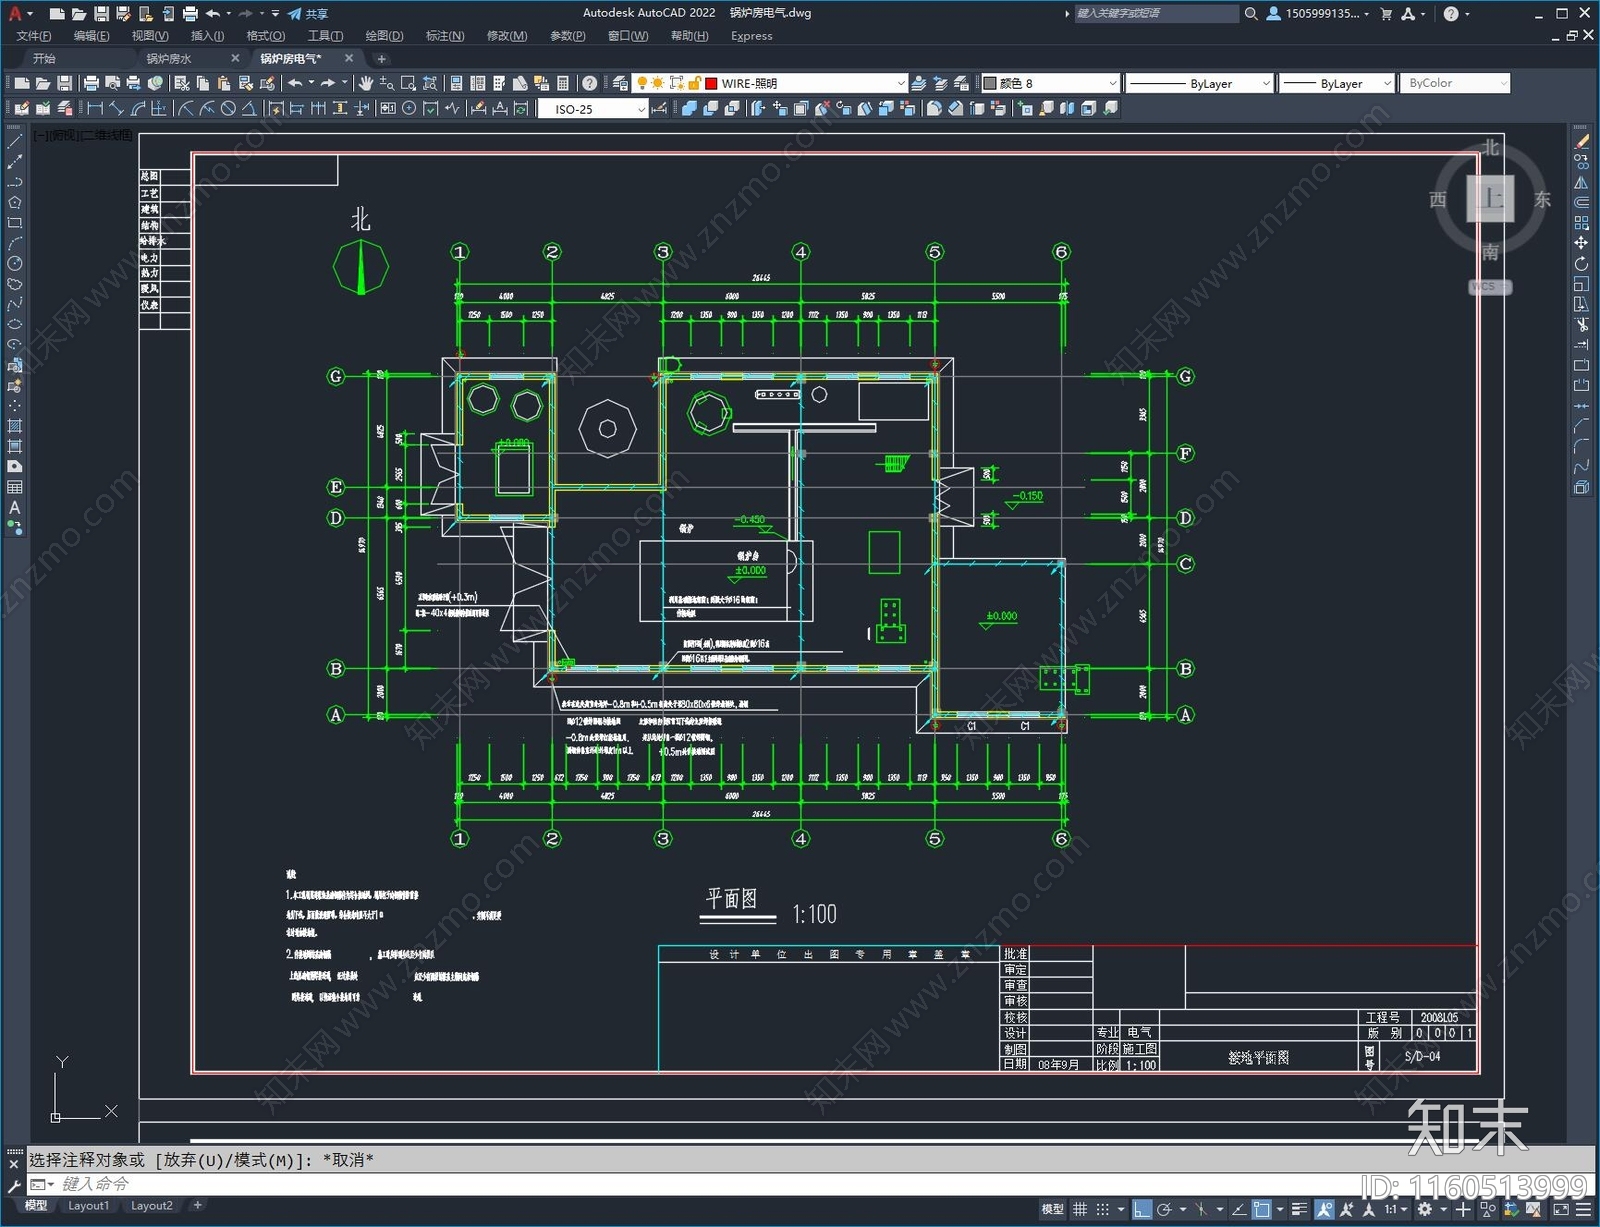Screen dimensions: 1600x1227
Task: Toggle layer lock padlock in layer control
Action: (694, 83)
